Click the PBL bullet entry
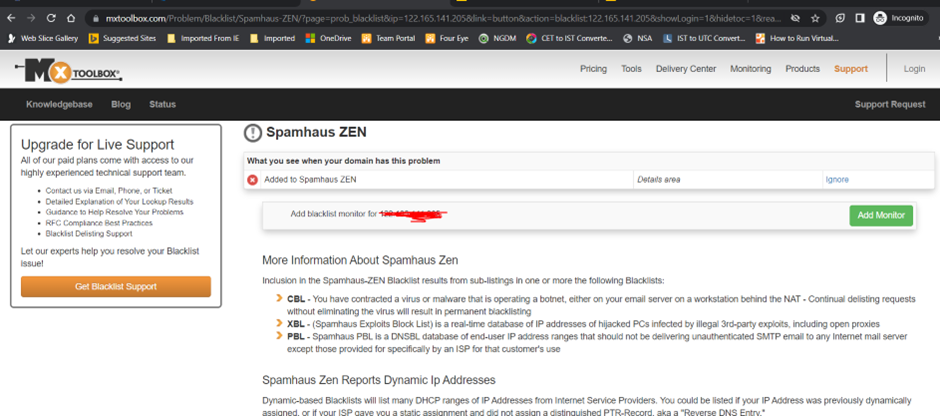Screen dimensions: 940x416 coord(597,343)
